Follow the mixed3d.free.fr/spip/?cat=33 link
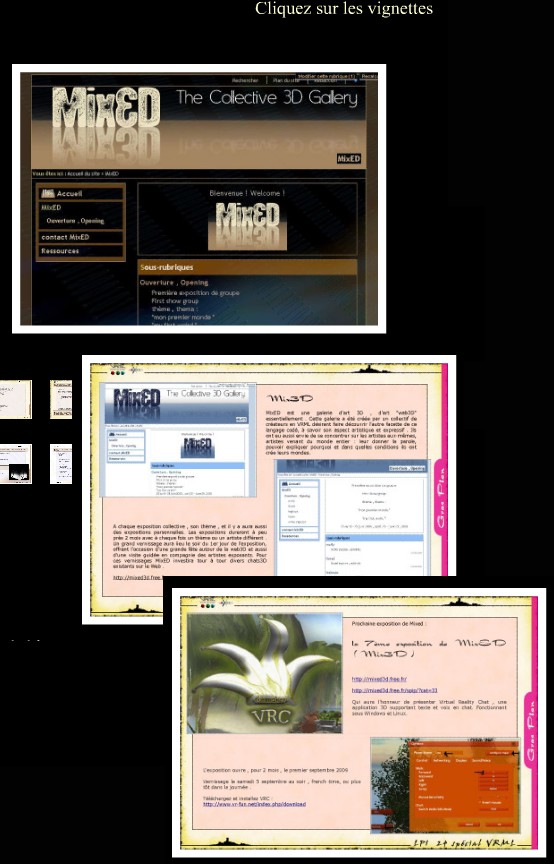This screenshot has width=554, height=864. 395,690
